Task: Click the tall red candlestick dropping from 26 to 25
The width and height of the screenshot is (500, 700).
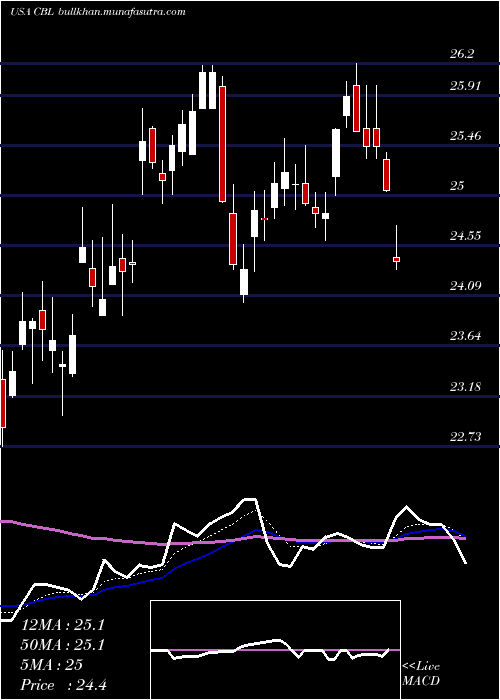Action: tap(222, 144)
